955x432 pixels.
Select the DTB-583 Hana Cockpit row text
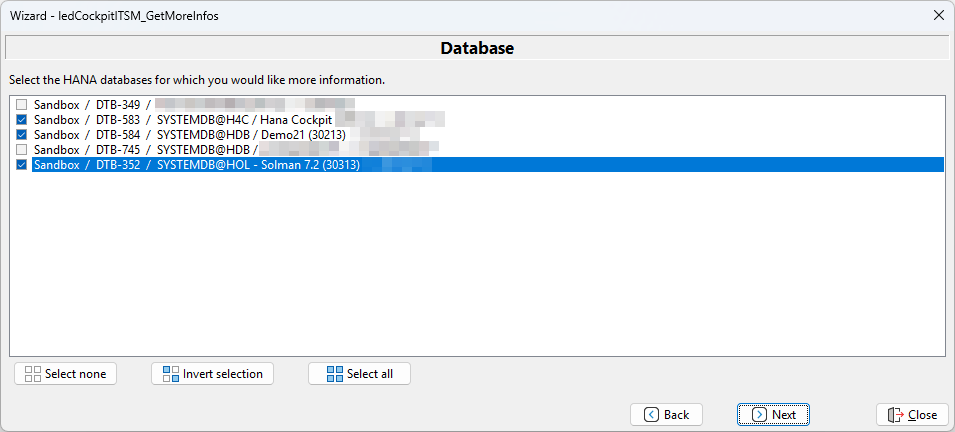coord(182,119)
